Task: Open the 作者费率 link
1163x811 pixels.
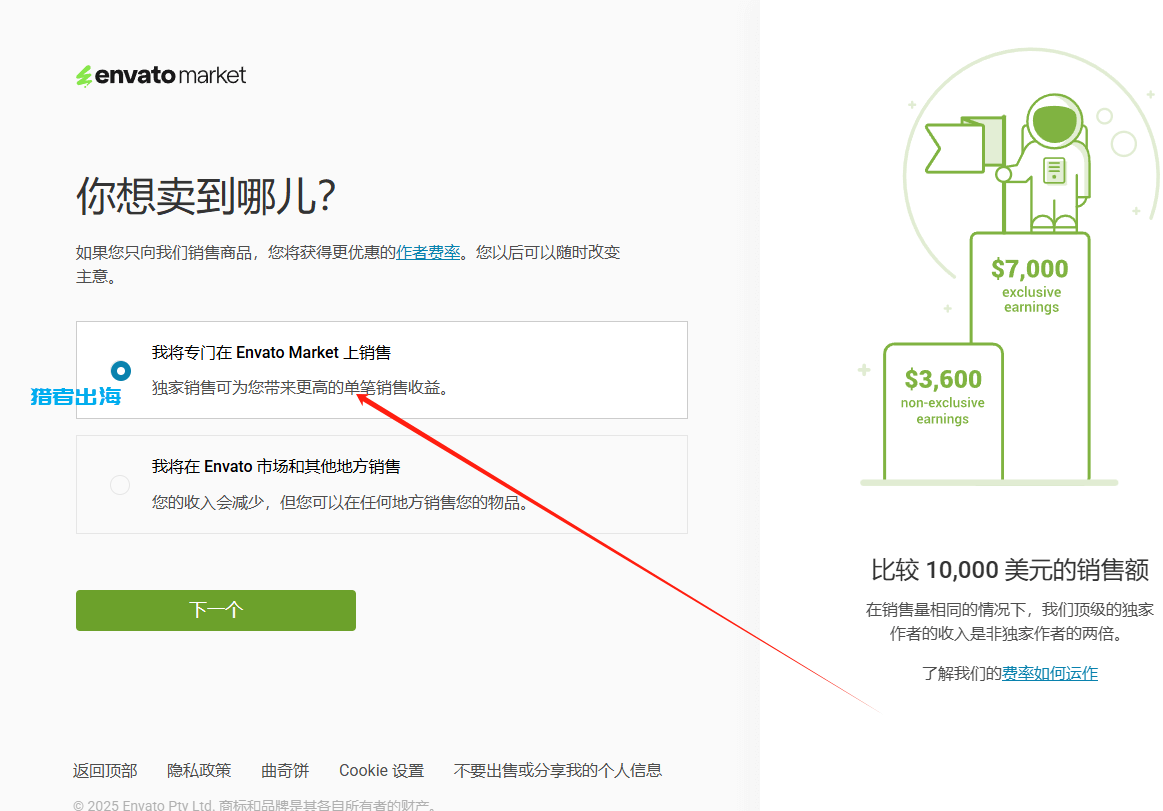Action: (x=428, y=252)
